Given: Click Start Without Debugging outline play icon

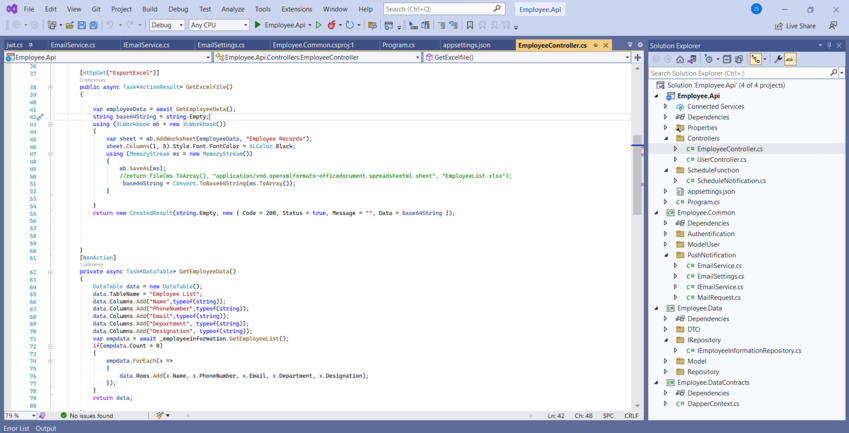Looking at the screenshot, I should click(x=318, y=25).
